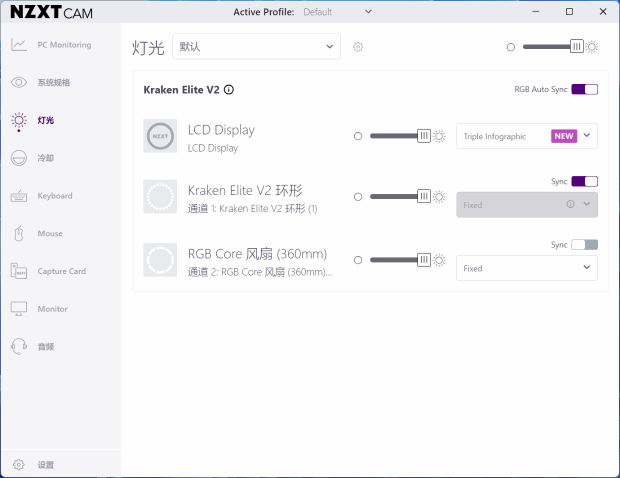The image size is (620, 478).
Task: Toggle RGB Auto Sync switch
Action: point(584,89)
